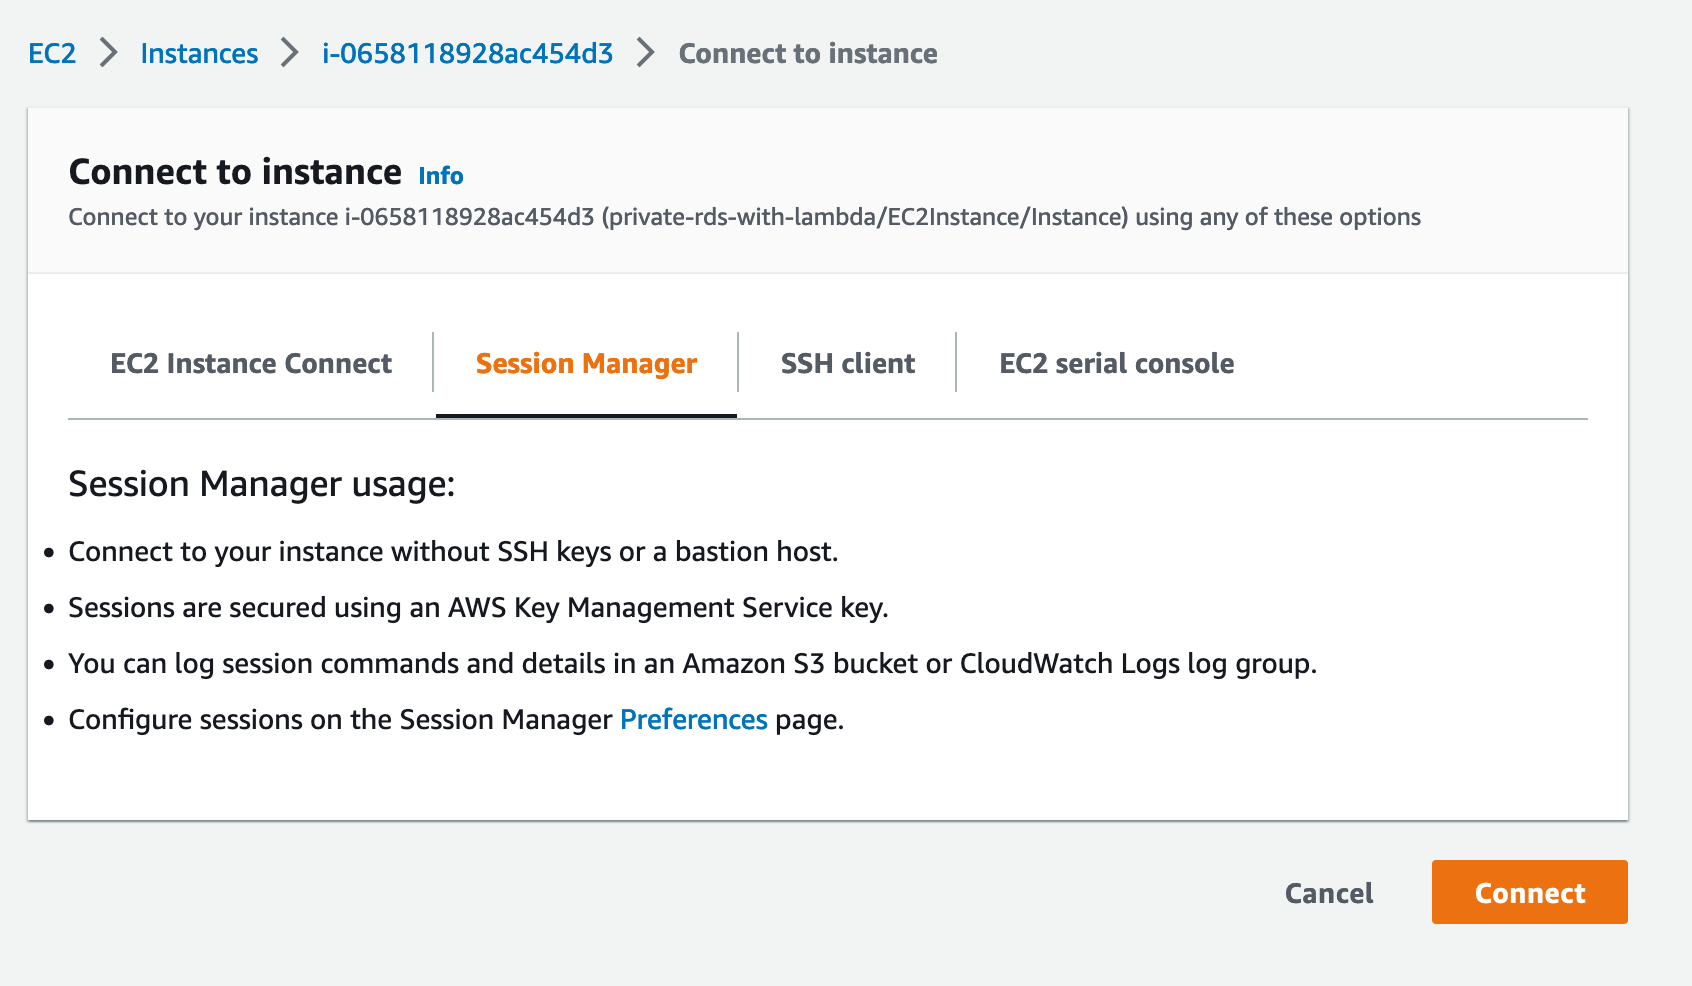Navigate to the EC2 breadcrumb link
Image resolution: width=1692 pixels, height=986 pixels.
(52, 53)
